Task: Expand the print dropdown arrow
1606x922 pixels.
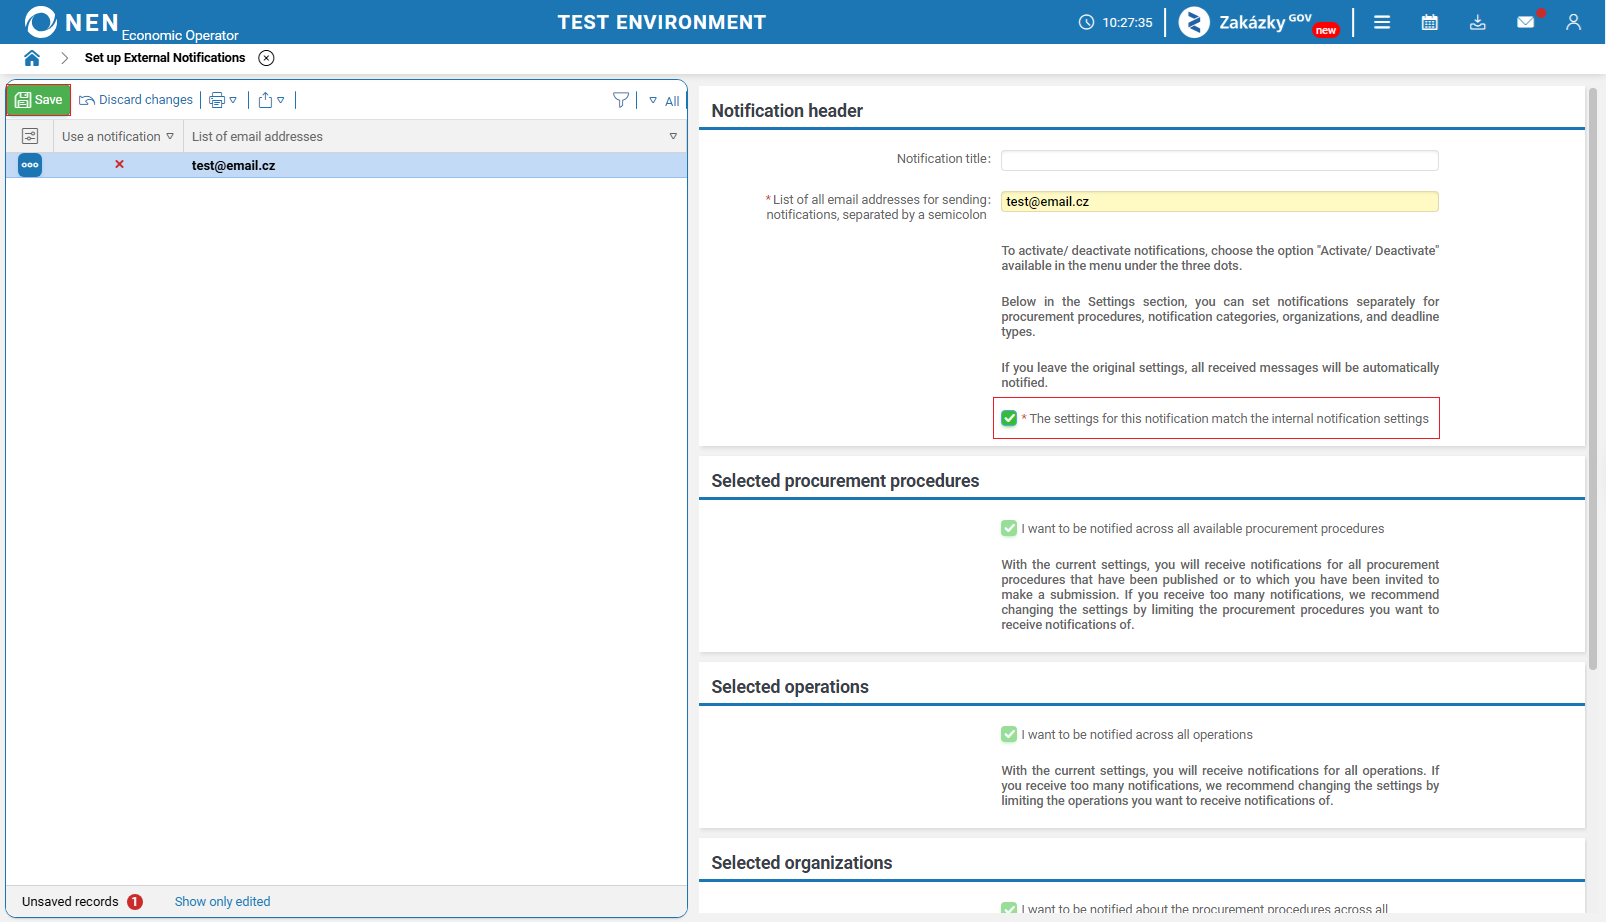Action: [x=233, y=100]
